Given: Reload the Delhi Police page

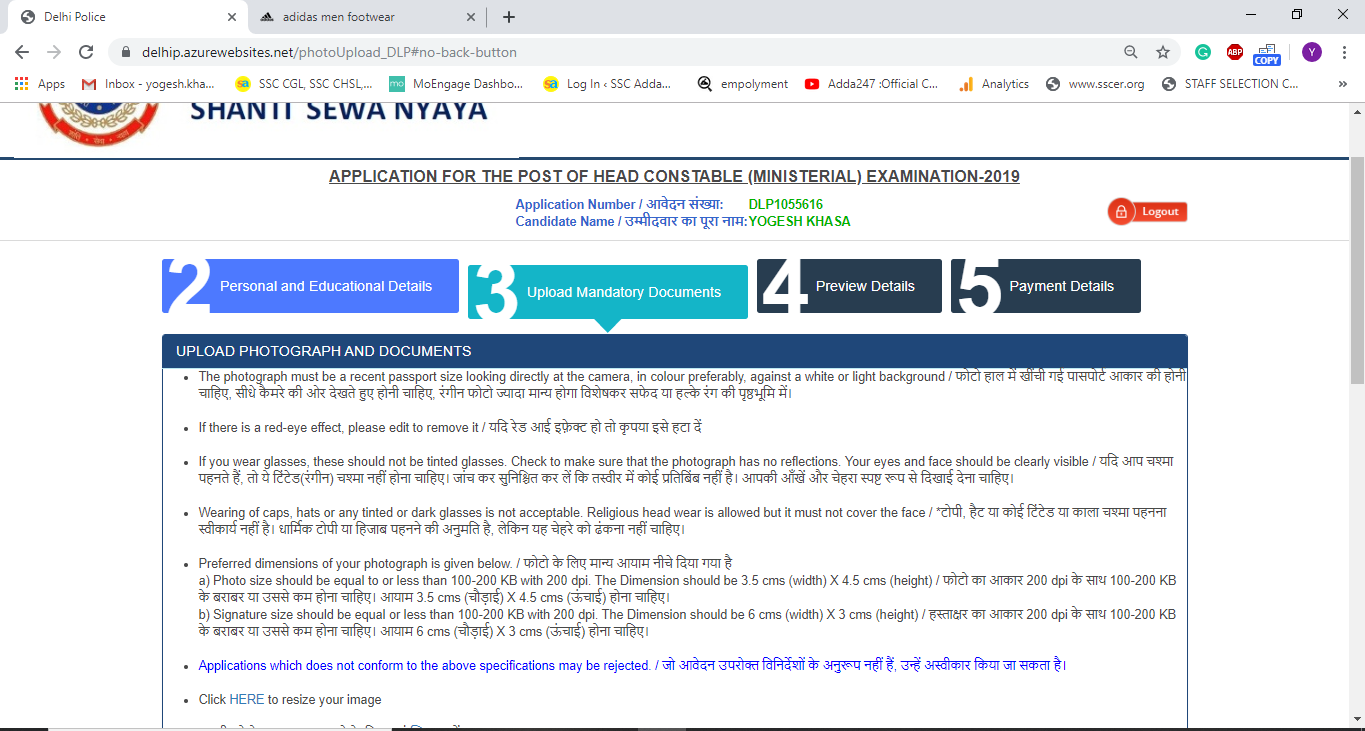Looking at the screenshot, I should [x=86, y=52].
